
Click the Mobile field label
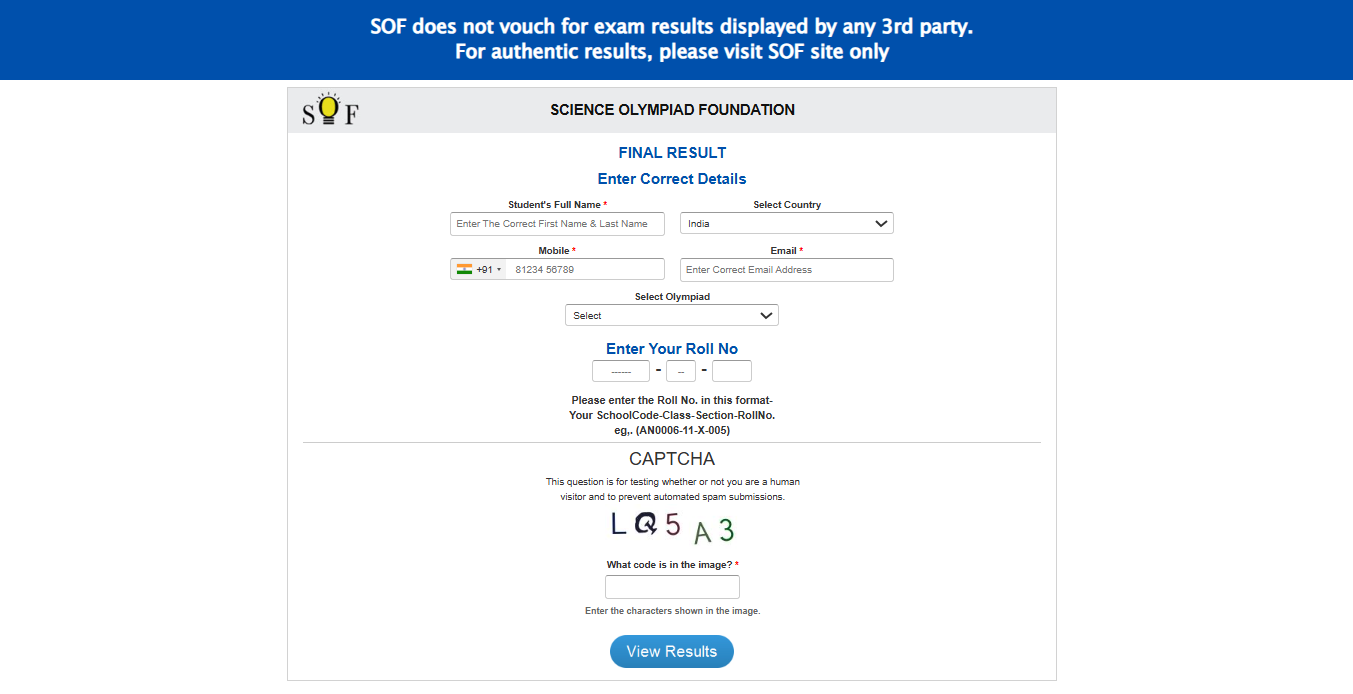pyautogui.click(x=554, y=251)
